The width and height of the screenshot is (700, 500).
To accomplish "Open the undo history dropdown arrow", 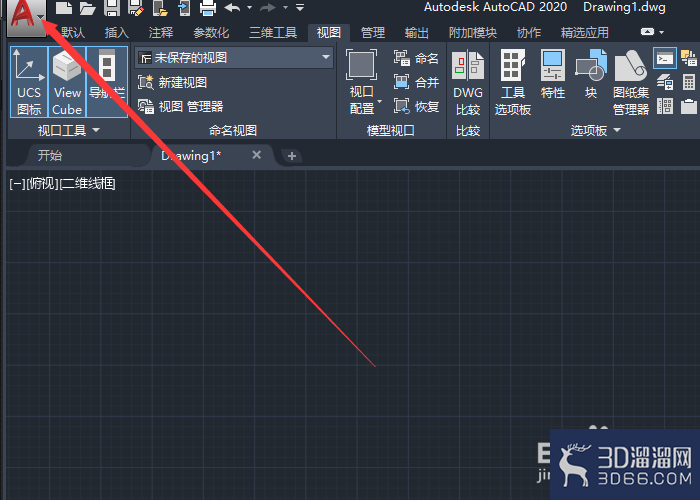I will point(250,8).
